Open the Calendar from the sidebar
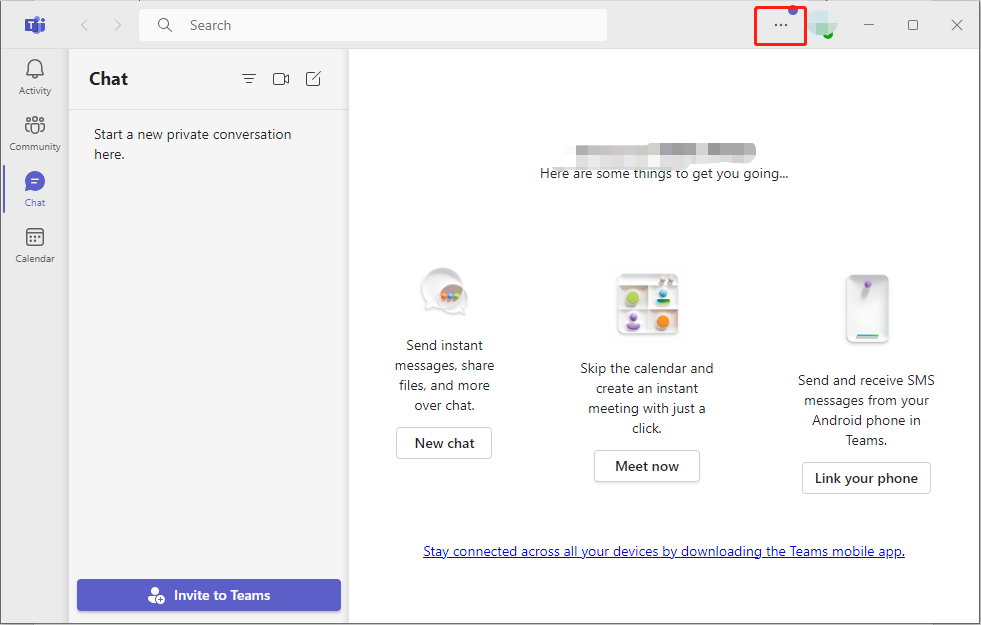Screen dimensions: 981x625 [x=34, y=243]
